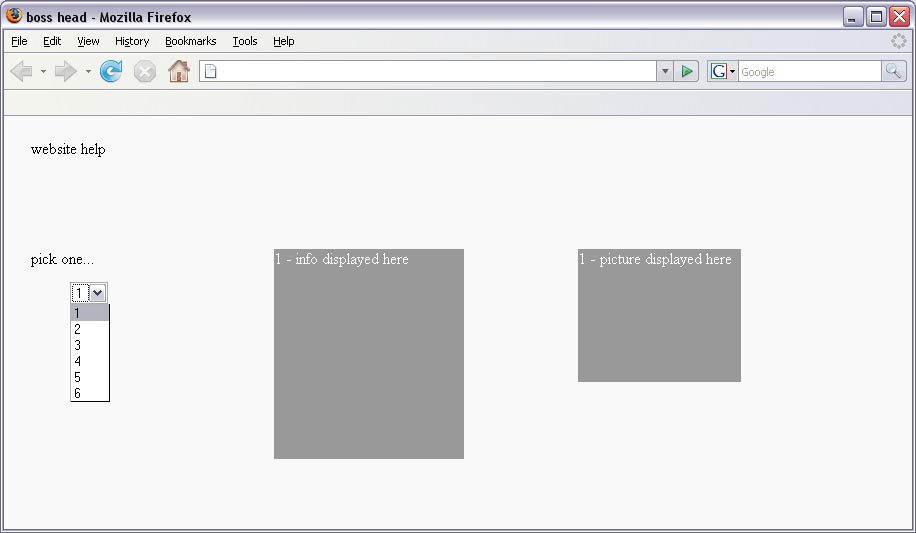Viewport: 916px width, 533px height.
Task: Open Forward history dropdown arrow
Action: [88, 71]
